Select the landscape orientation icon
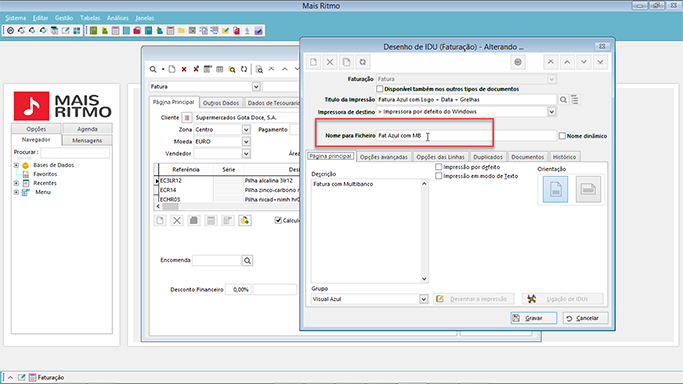 point(588,189)
